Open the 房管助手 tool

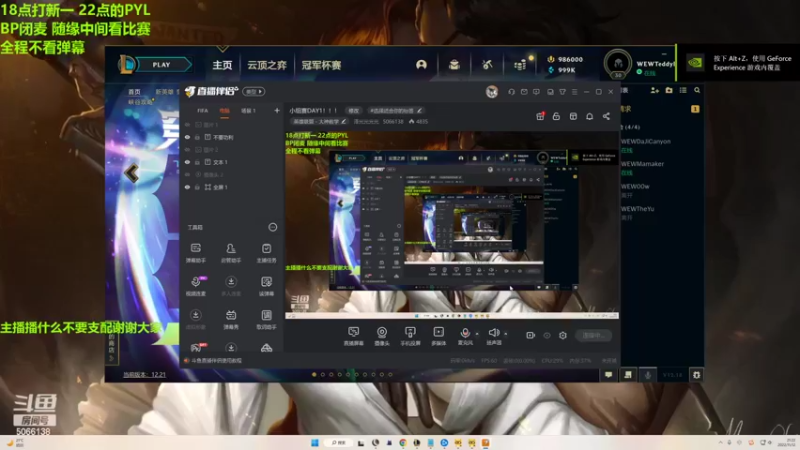point(231,253)
